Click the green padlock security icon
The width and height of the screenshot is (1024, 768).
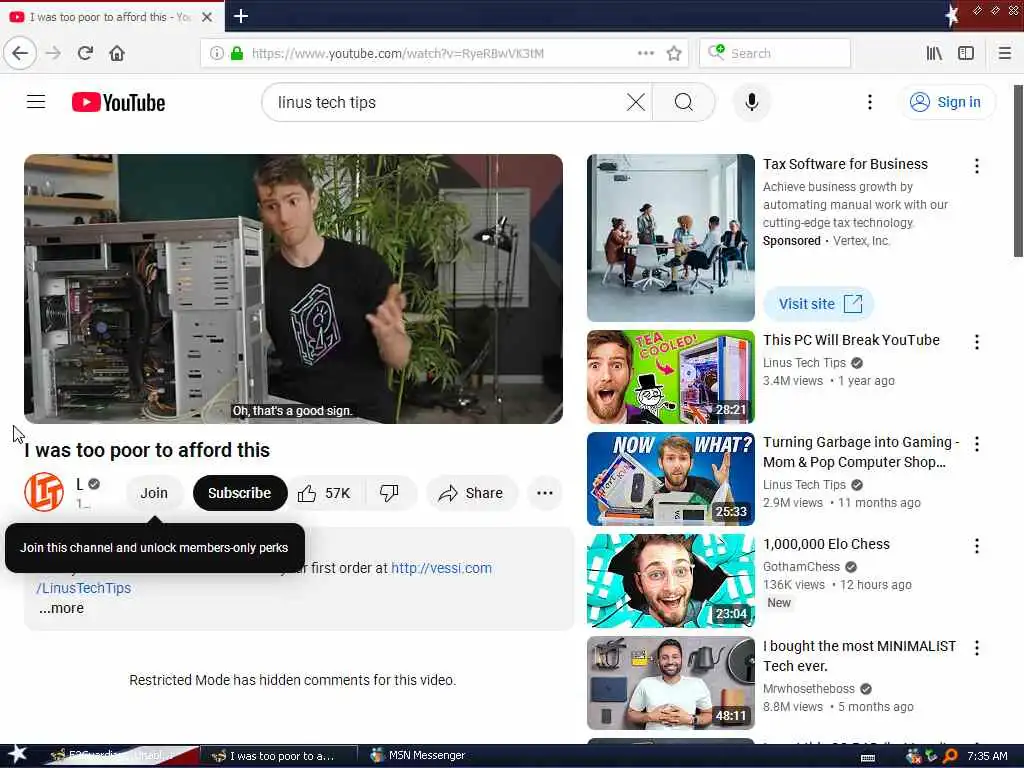click(x=236, y=53)
